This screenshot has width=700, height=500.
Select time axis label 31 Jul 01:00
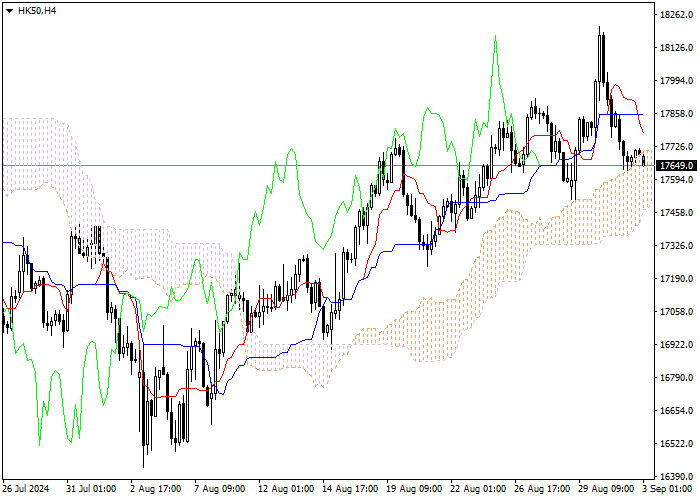[91, 488]
